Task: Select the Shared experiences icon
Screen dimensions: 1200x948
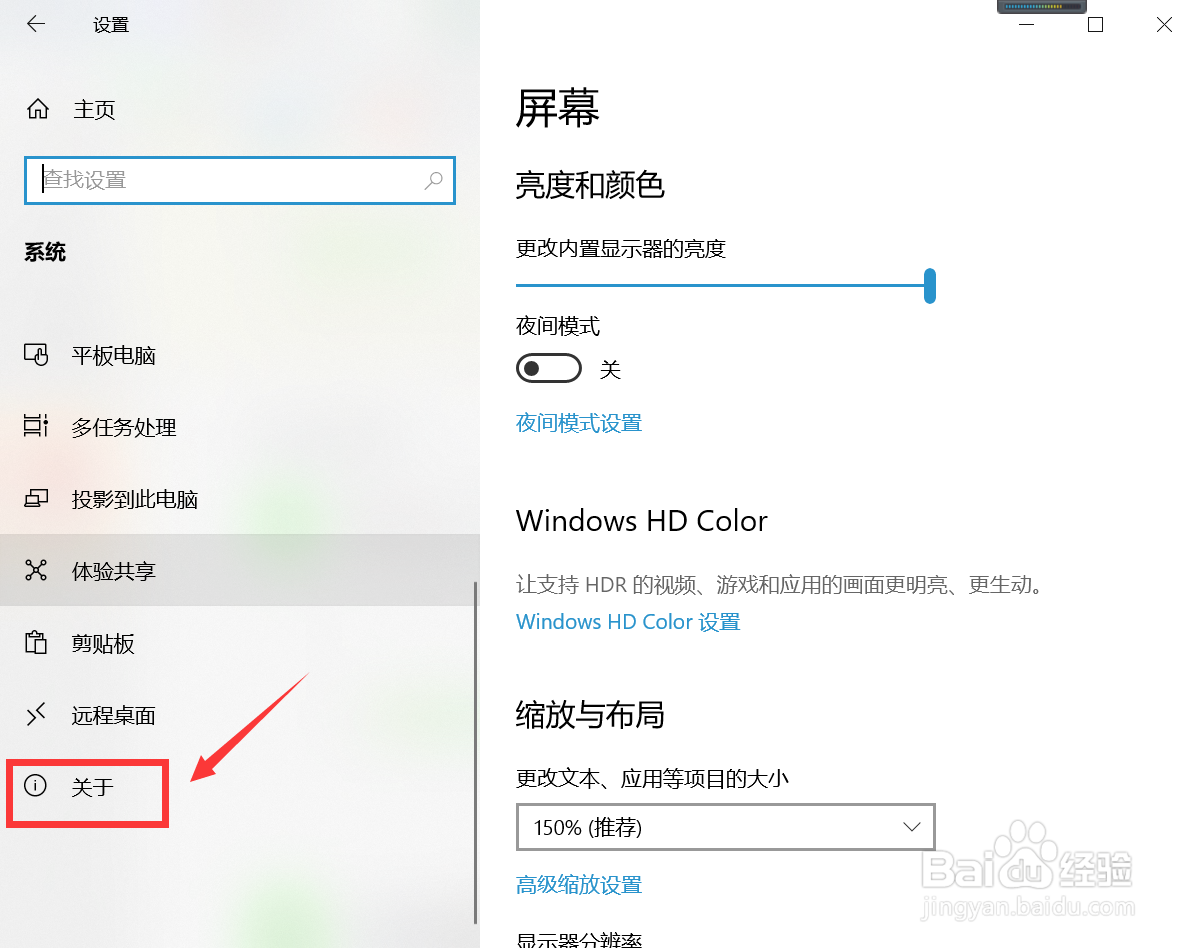Action: pos(36,571)
